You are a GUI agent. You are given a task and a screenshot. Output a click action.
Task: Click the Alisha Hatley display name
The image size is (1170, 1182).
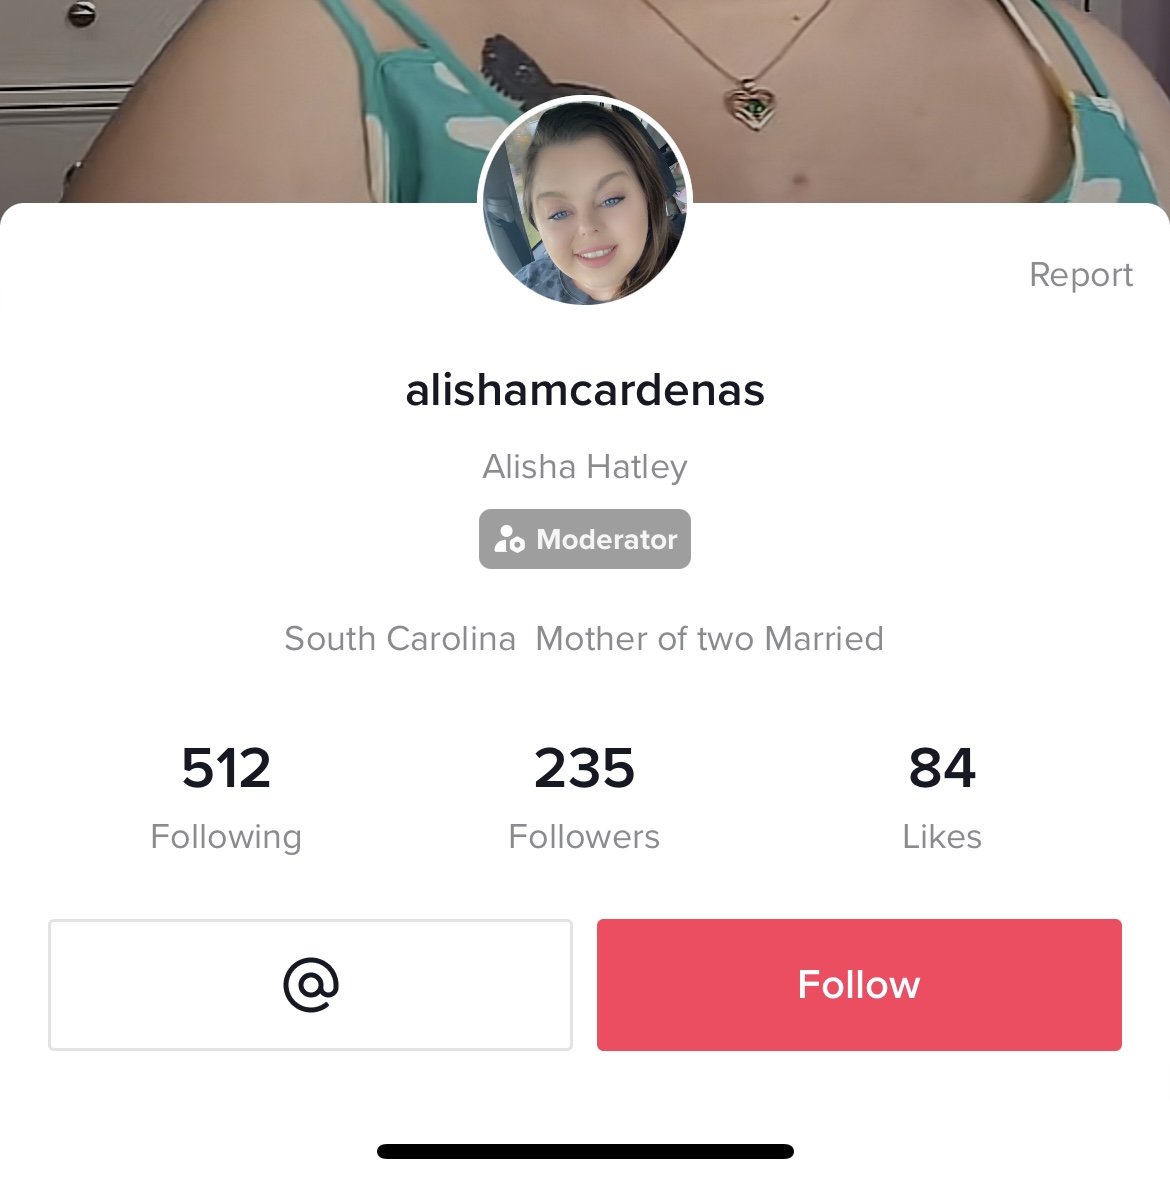585,467
